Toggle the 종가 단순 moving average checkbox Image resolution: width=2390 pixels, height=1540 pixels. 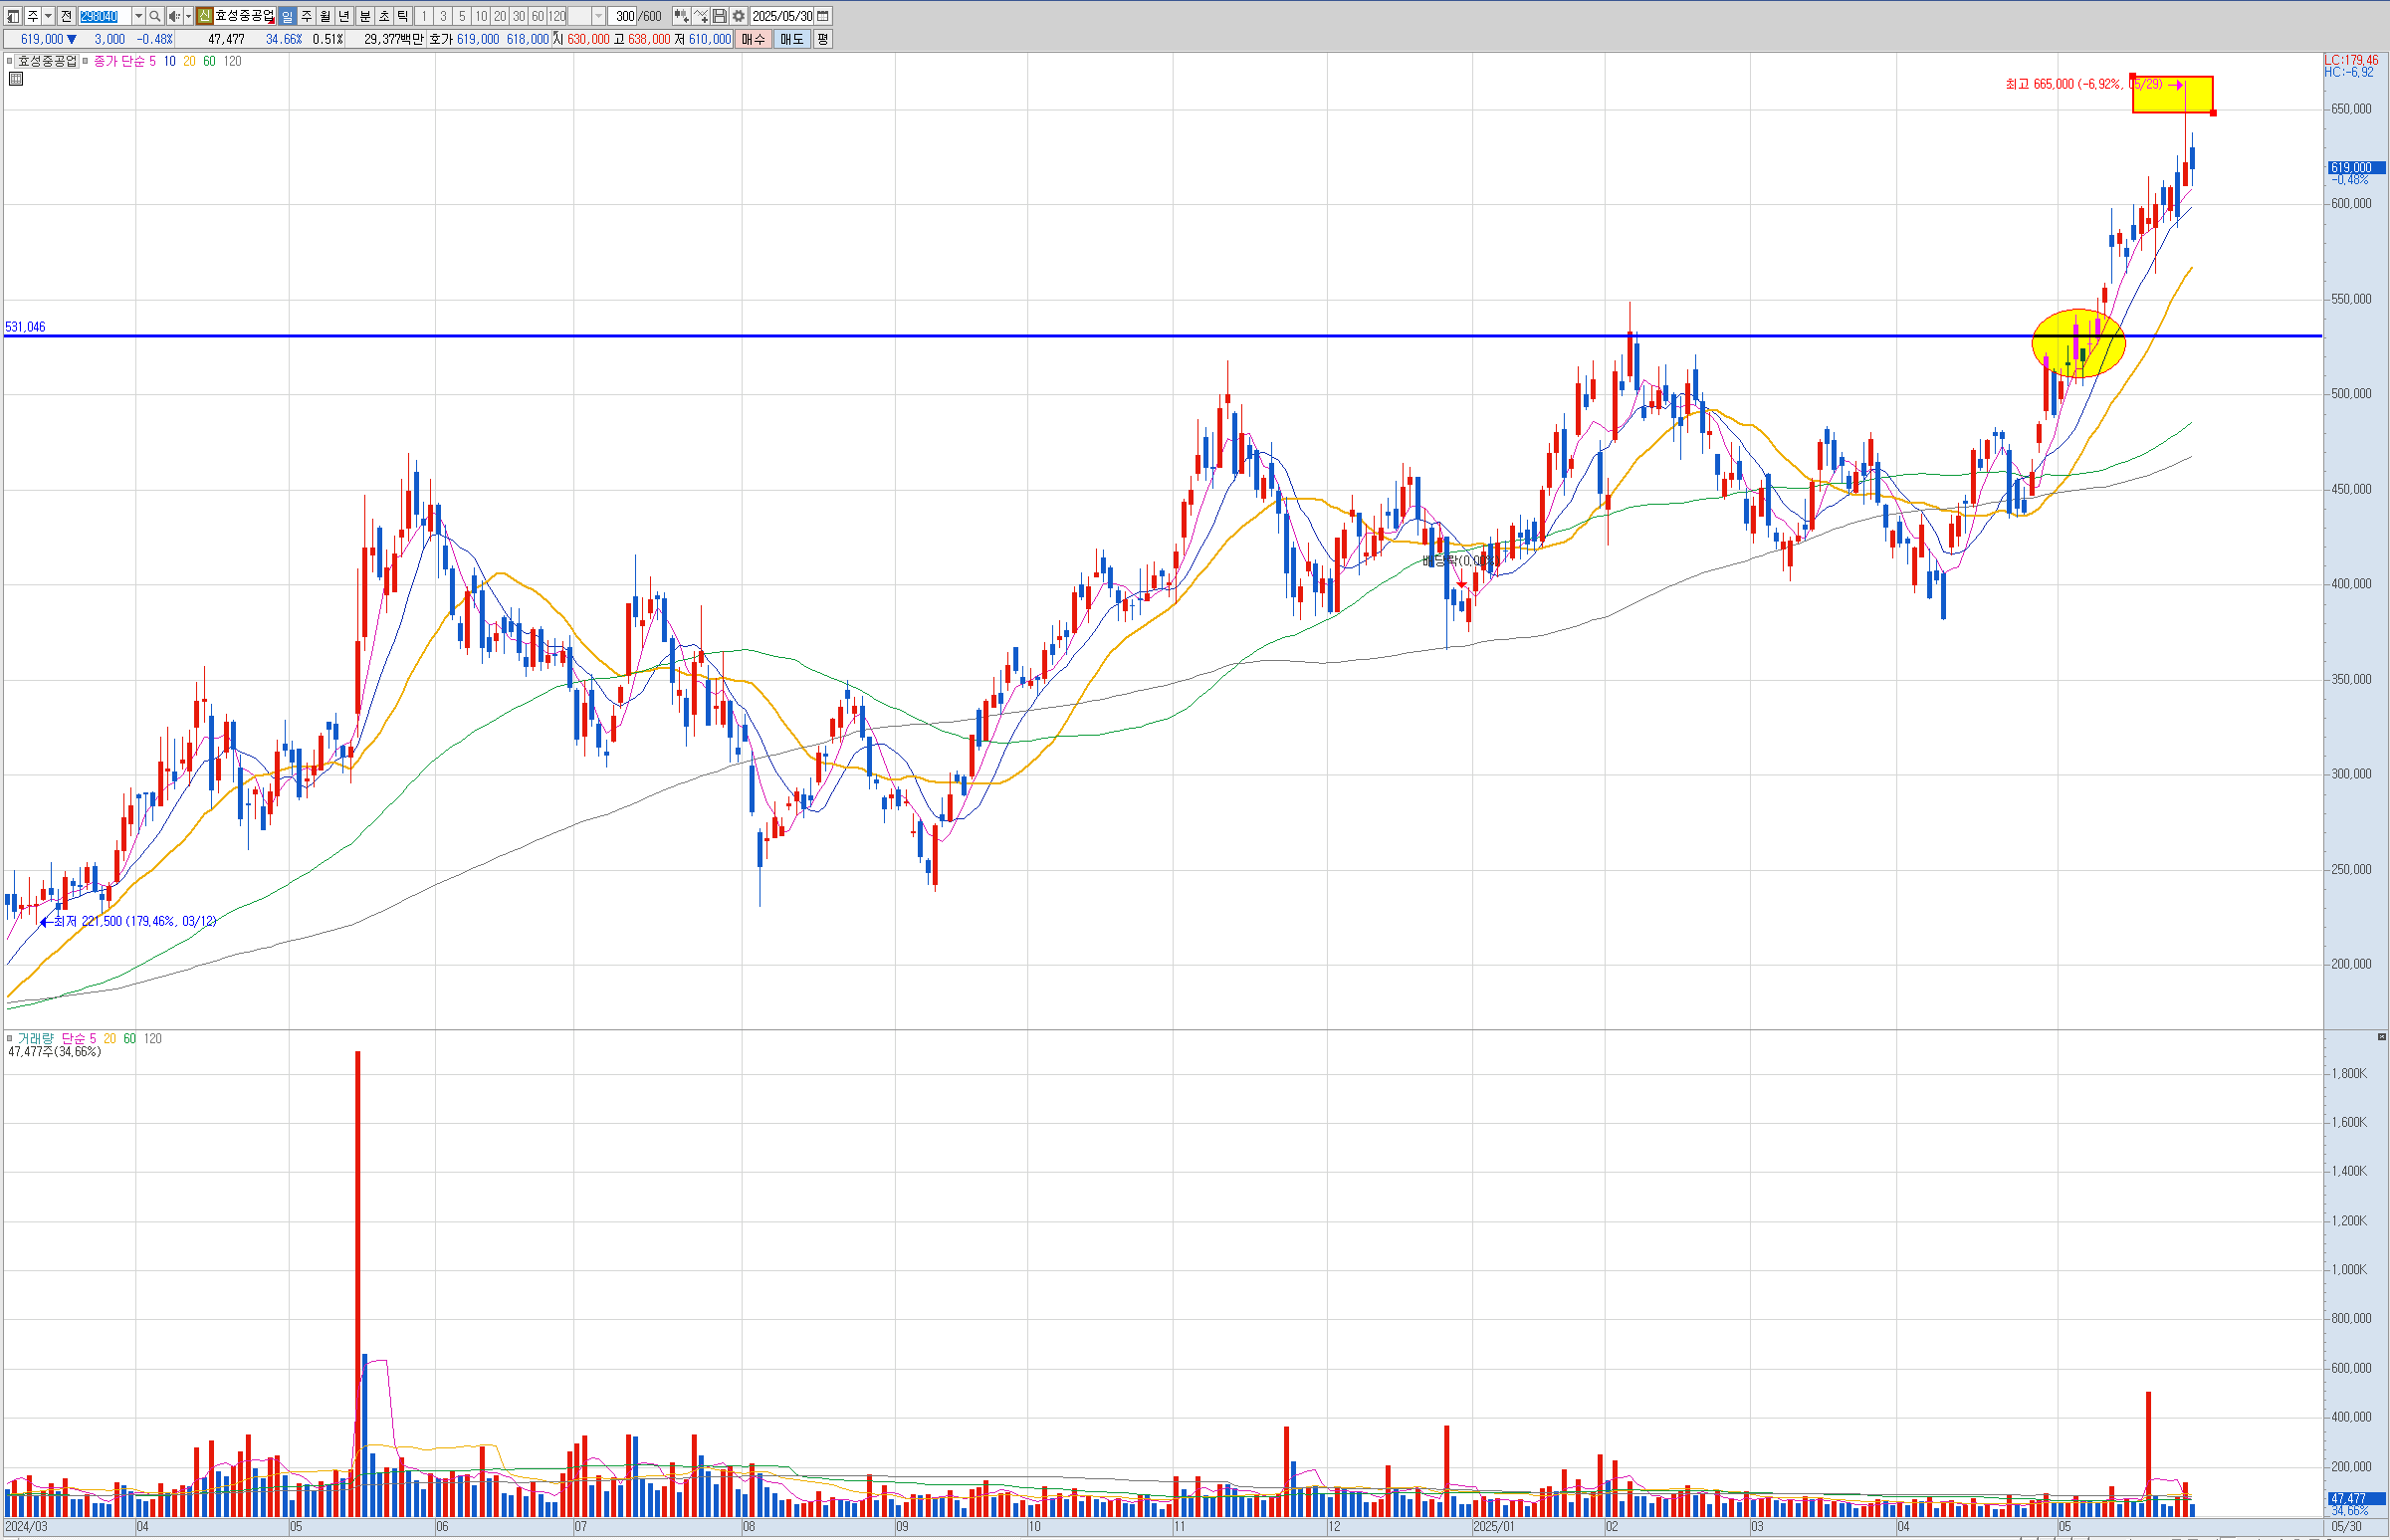(85, 61)
